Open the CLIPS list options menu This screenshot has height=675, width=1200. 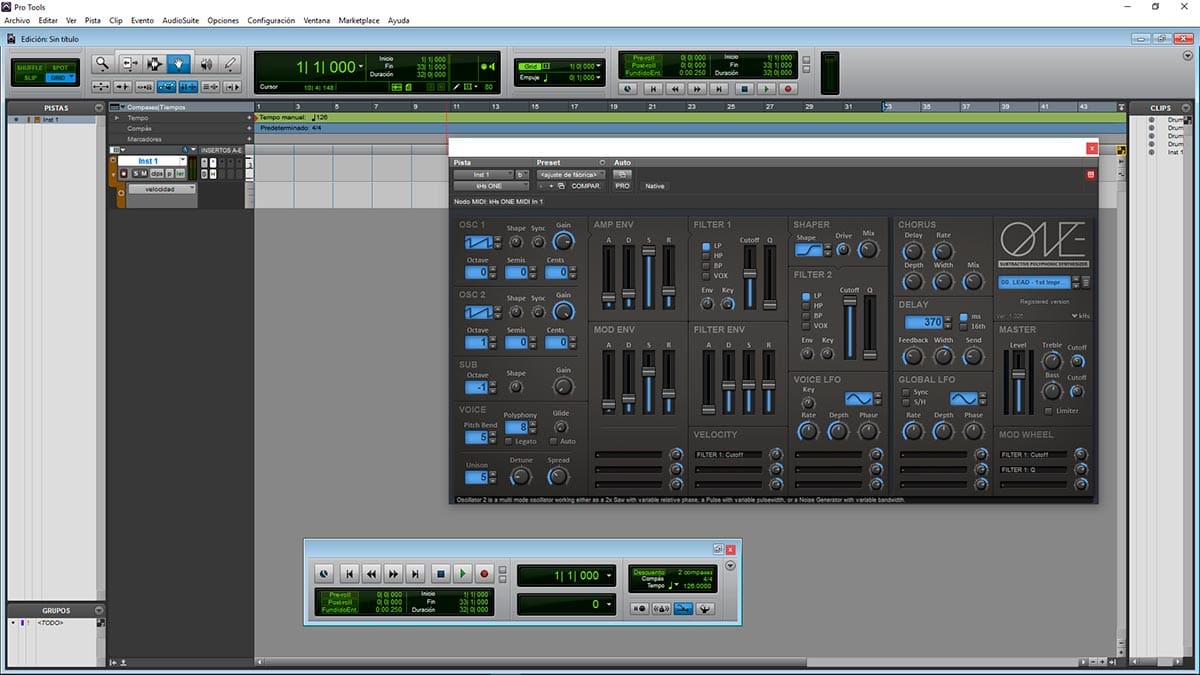point(1184,107)
